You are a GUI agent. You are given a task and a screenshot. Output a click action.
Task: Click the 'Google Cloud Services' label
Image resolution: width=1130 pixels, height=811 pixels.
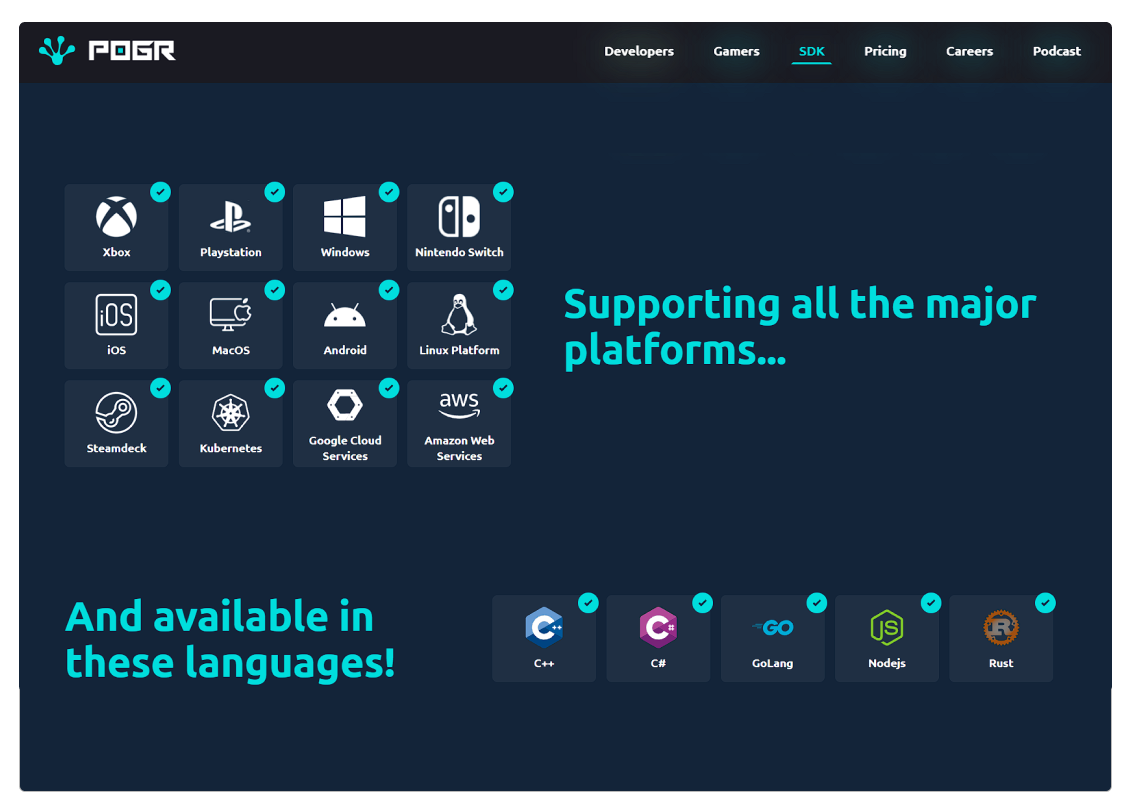pyautogui.click(x=344, y=448)
